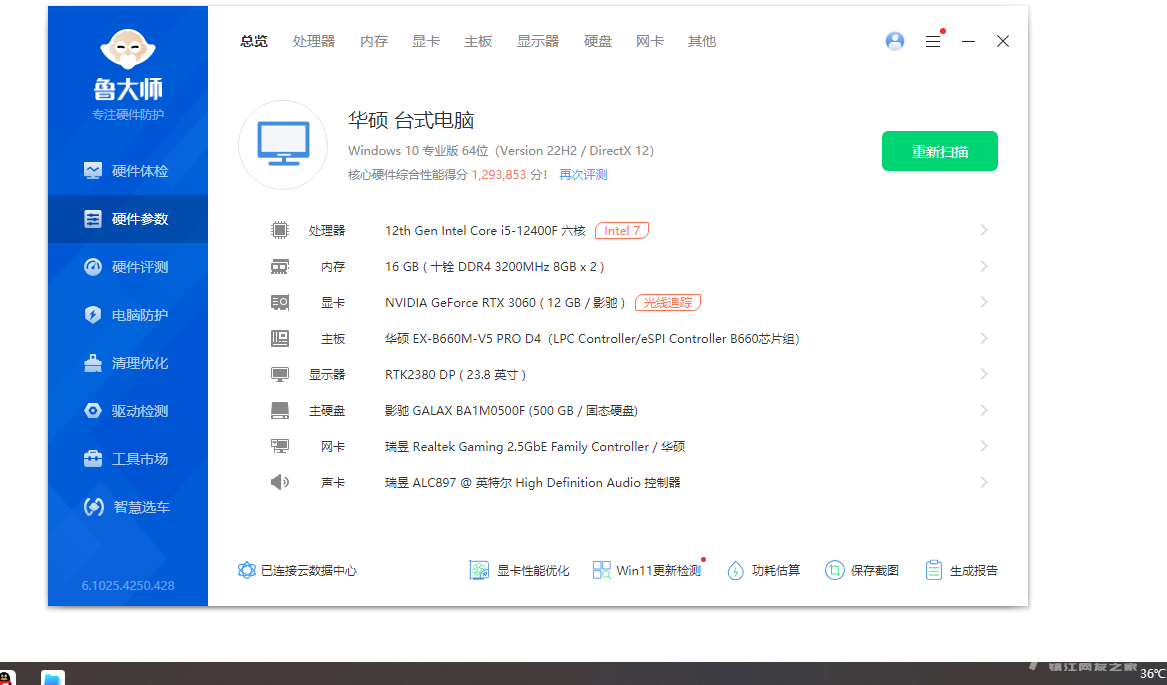Click the 功耗估算 power estimate icon
1167x685 pixels.
click(x=736, y=570)
